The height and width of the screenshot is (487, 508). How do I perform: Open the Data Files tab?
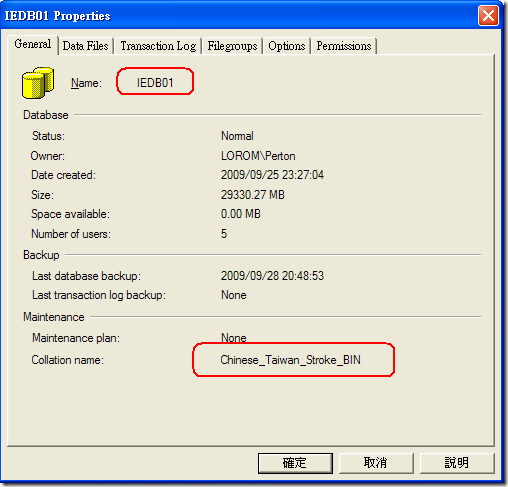[86, 46]
